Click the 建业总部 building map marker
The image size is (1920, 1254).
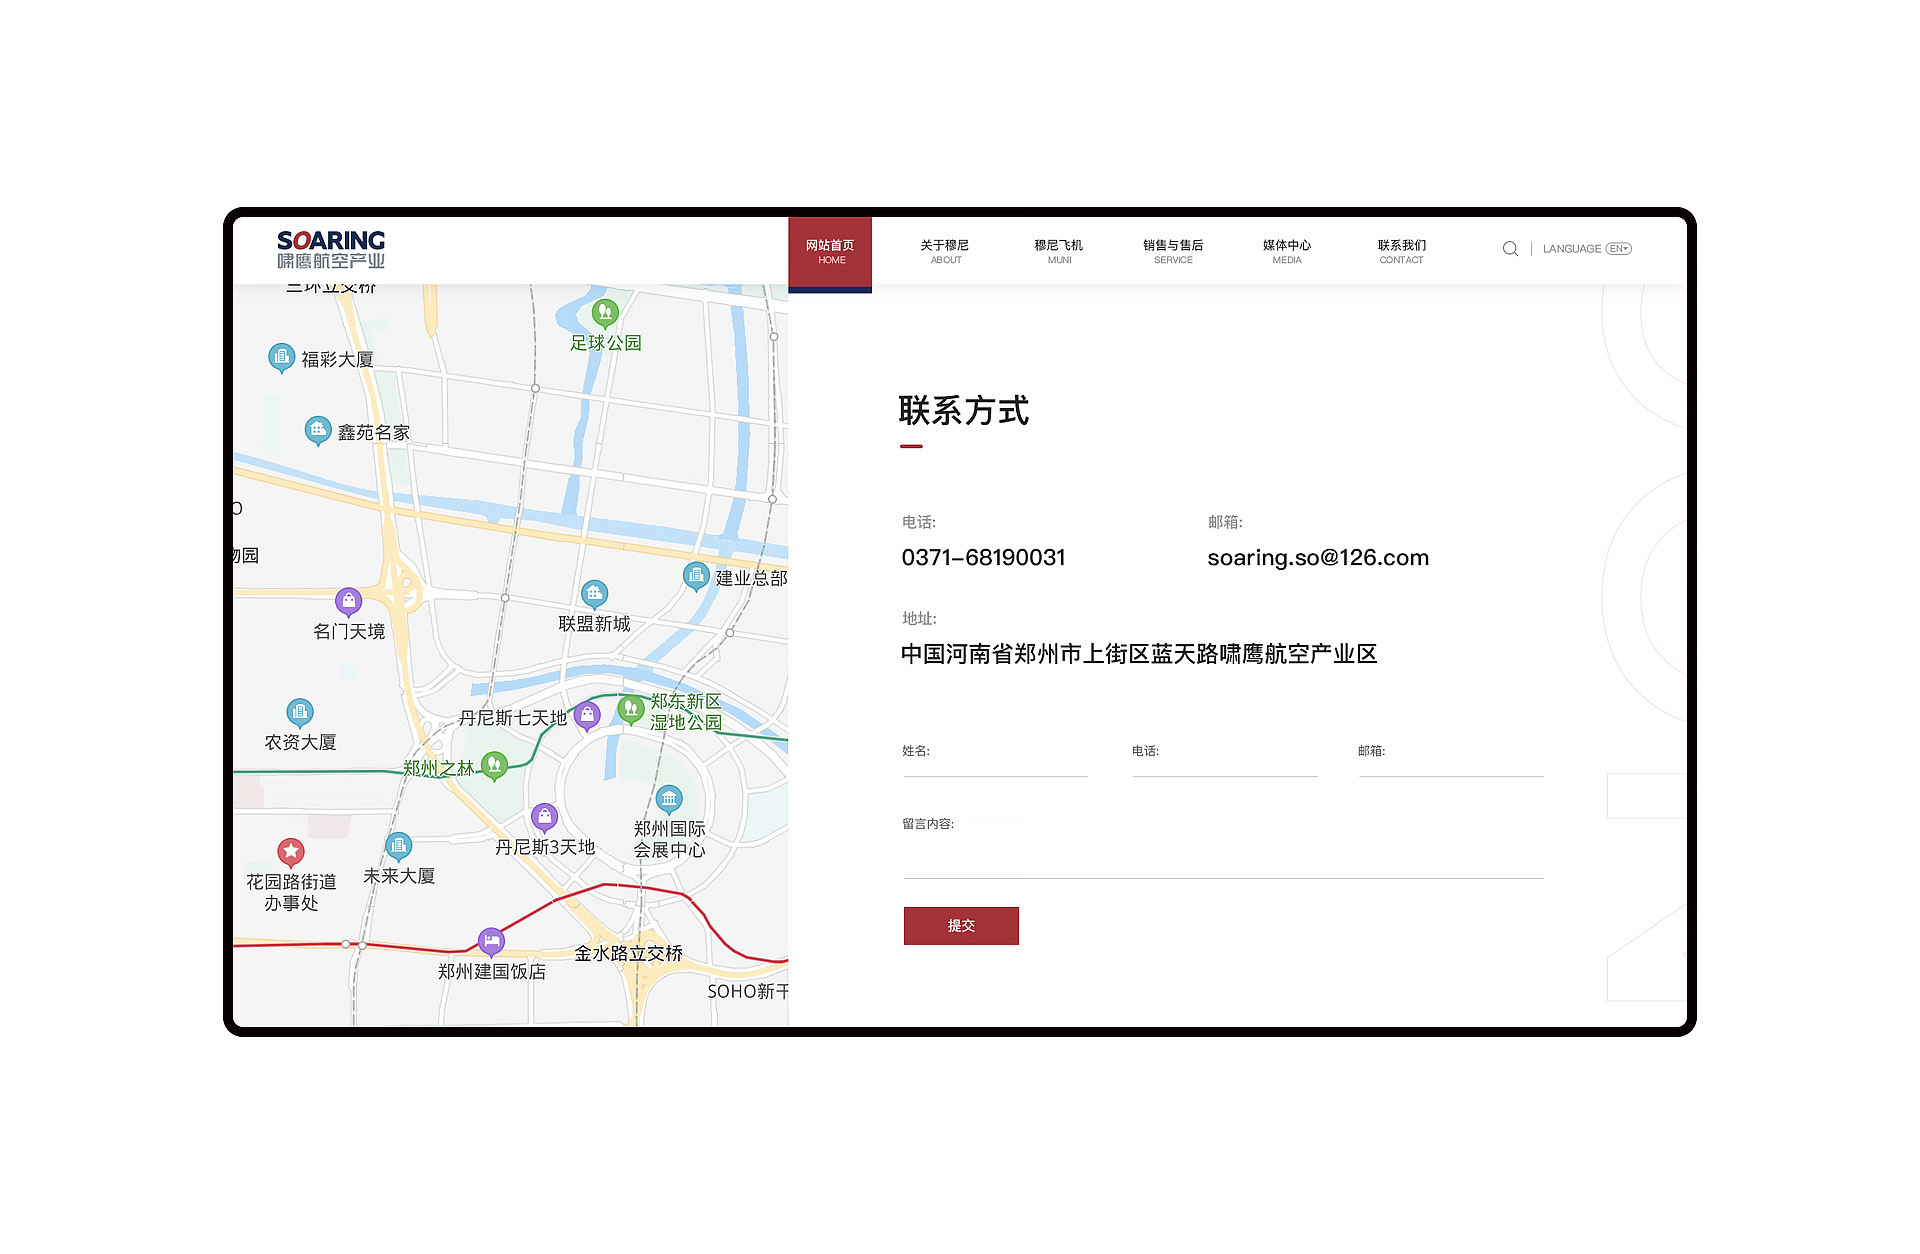(696, 576)
